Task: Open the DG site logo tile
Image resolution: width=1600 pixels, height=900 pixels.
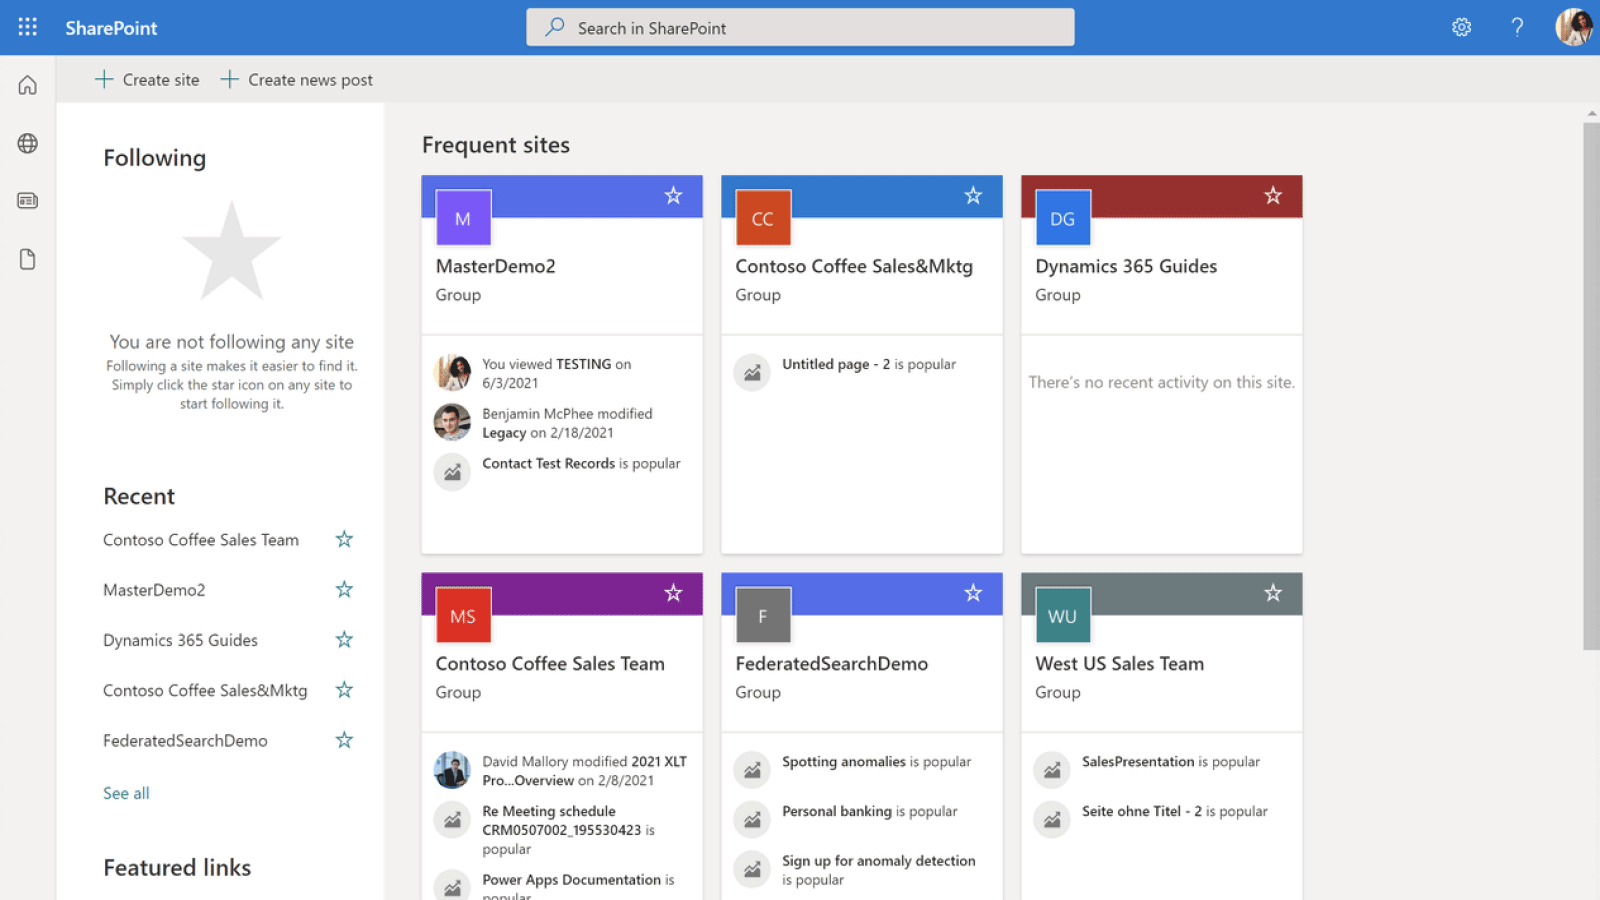Action: click(1063, 218)
